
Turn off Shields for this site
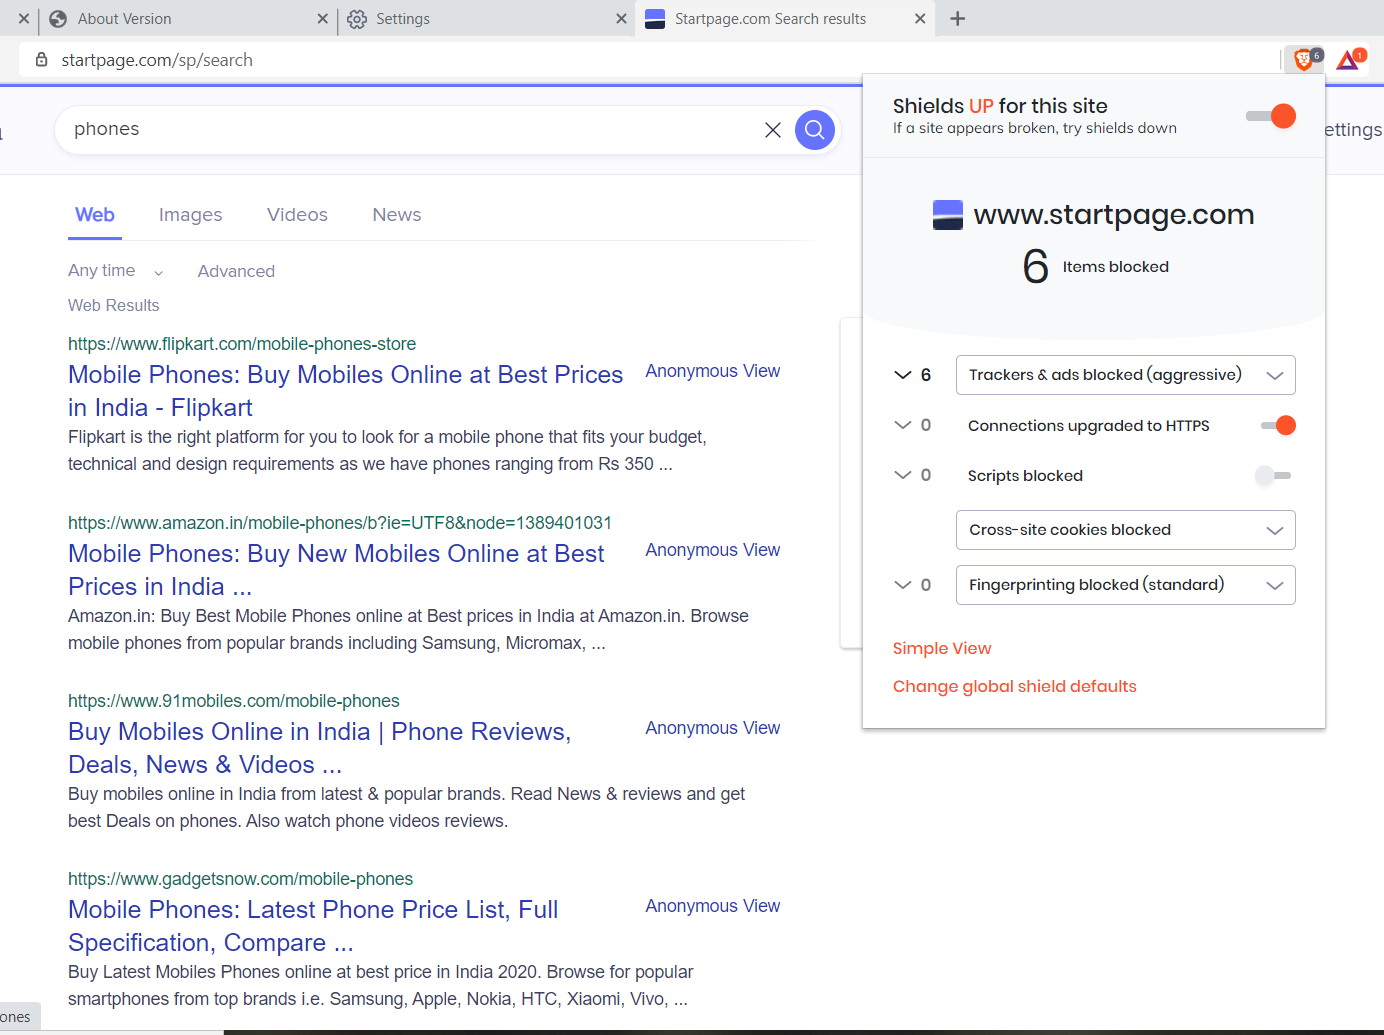1271,116
